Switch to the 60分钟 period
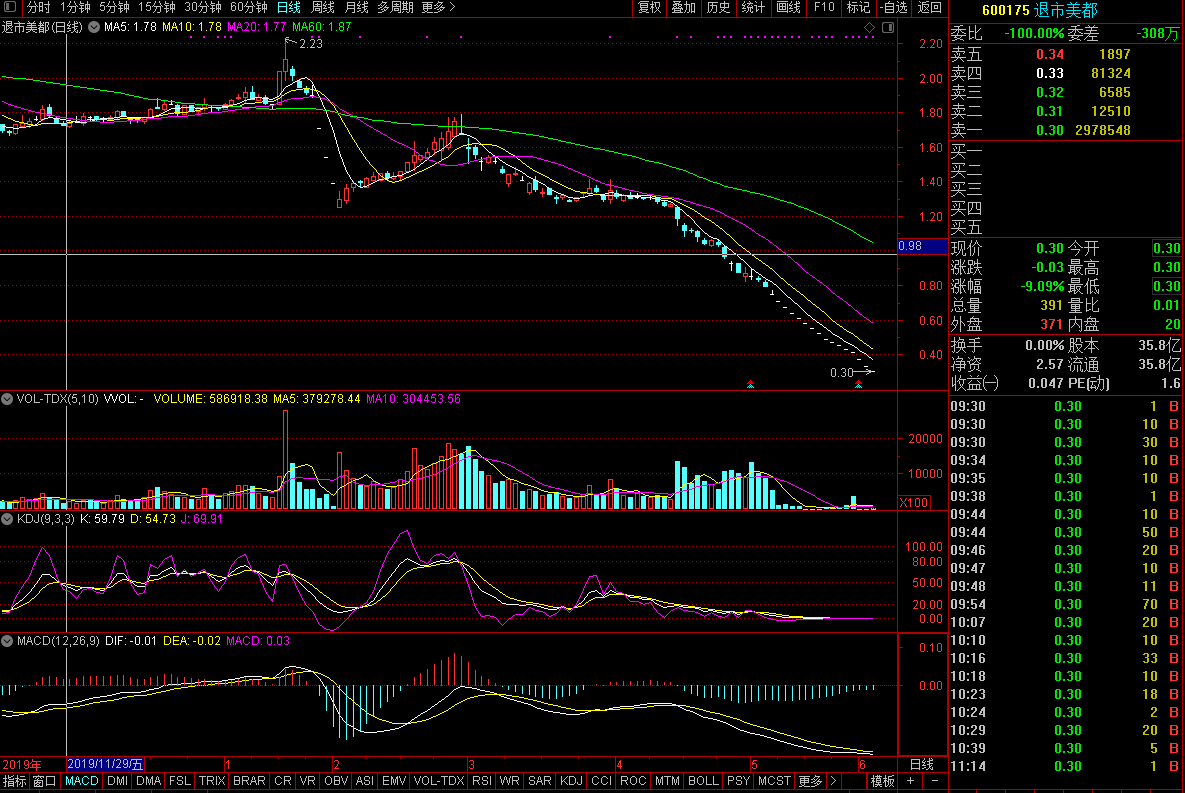This screenshot has width=1185, height=793. tap(249, 7)
